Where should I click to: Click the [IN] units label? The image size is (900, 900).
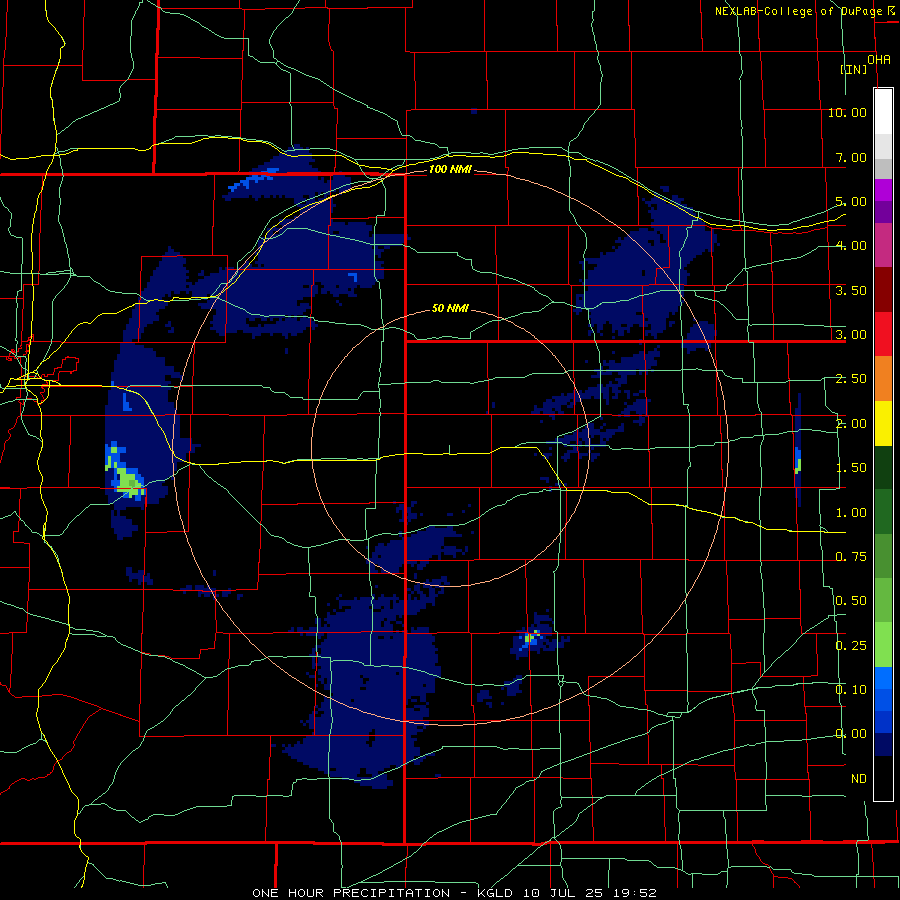click(x=854, y=69)
